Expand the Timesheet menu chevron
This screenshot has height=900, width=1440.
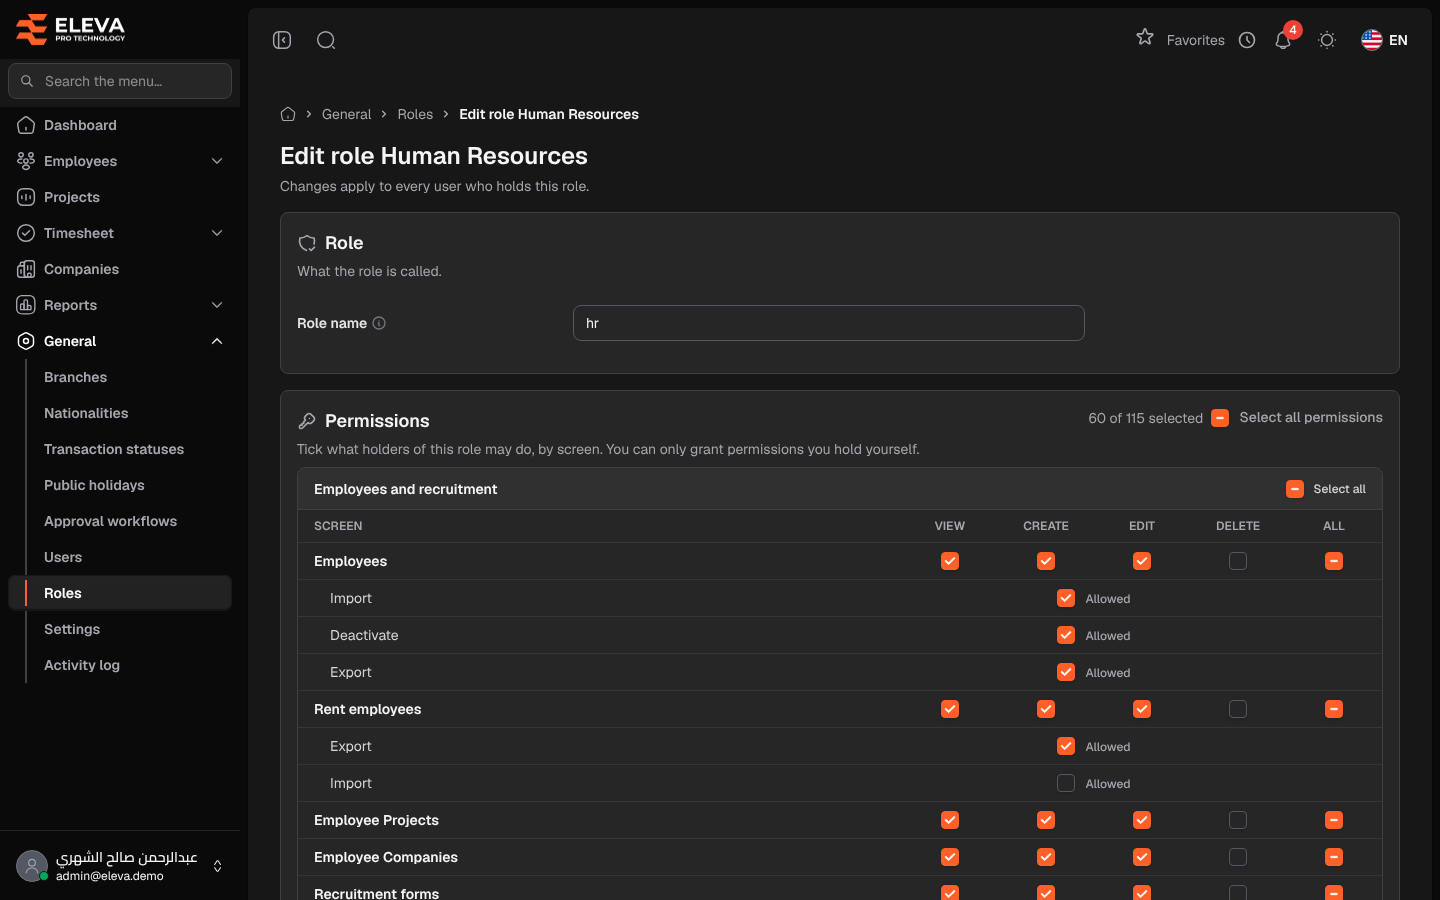tap(217, 233)
